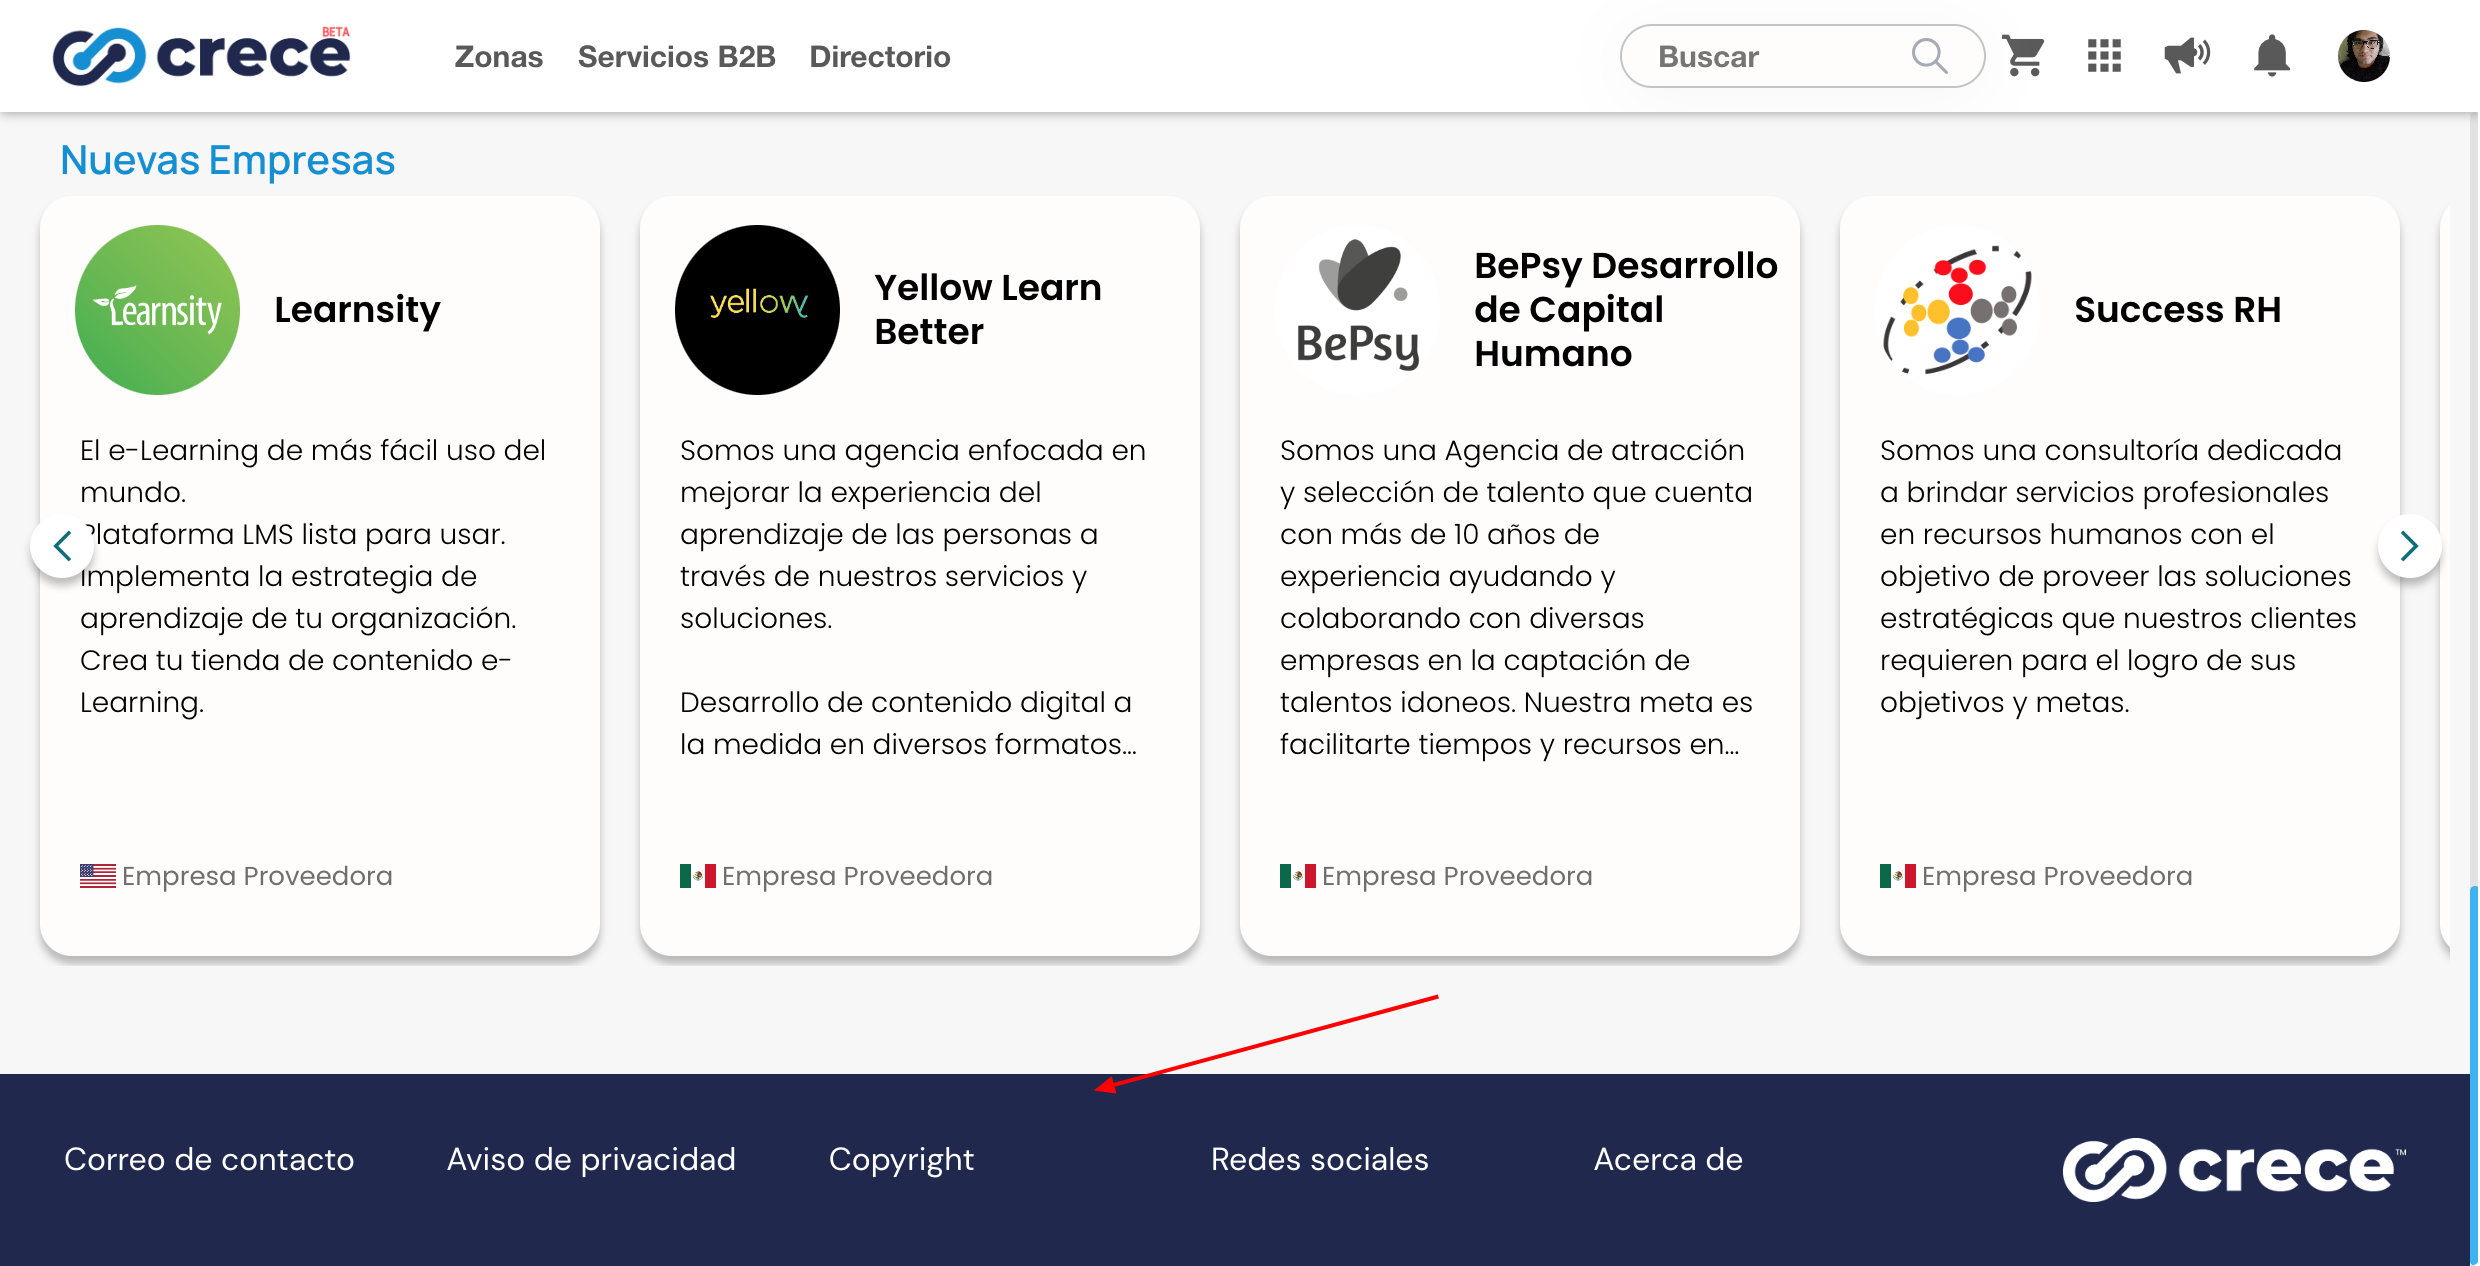Click 'Somos una Agencia de atracción' paragraph
This screenshot has height=1266, width=2480.
tap(1516, 597)
